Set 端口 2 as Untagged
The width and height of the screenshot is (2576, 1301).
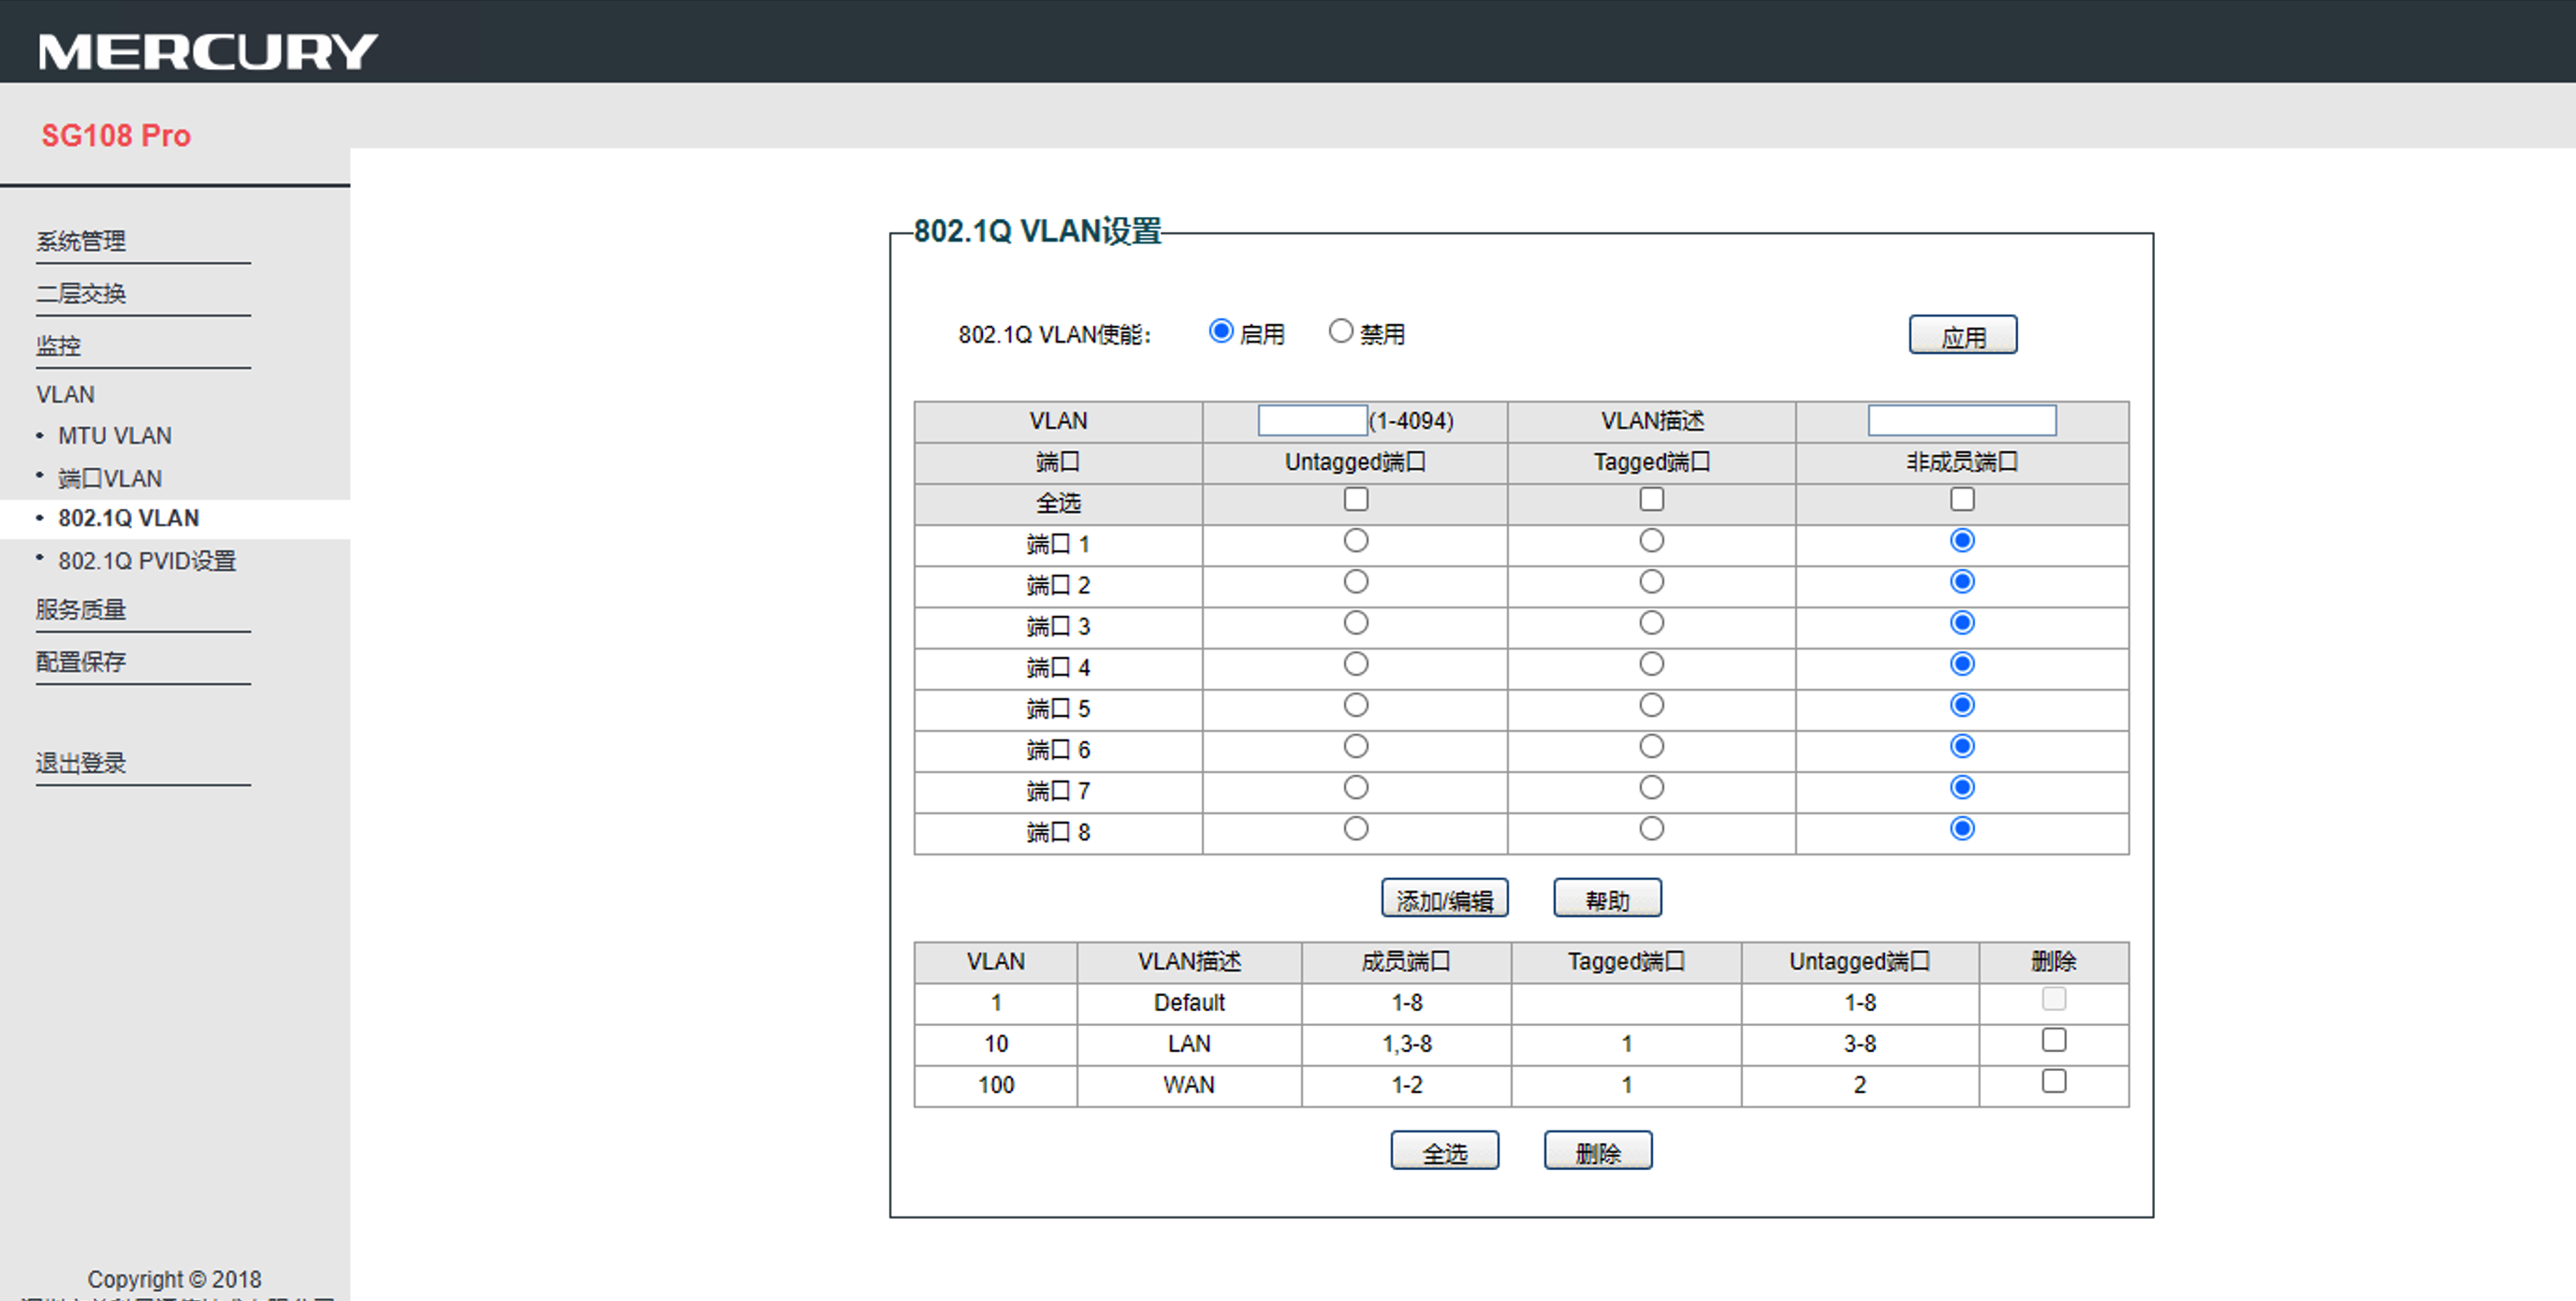pos(1356,582)
